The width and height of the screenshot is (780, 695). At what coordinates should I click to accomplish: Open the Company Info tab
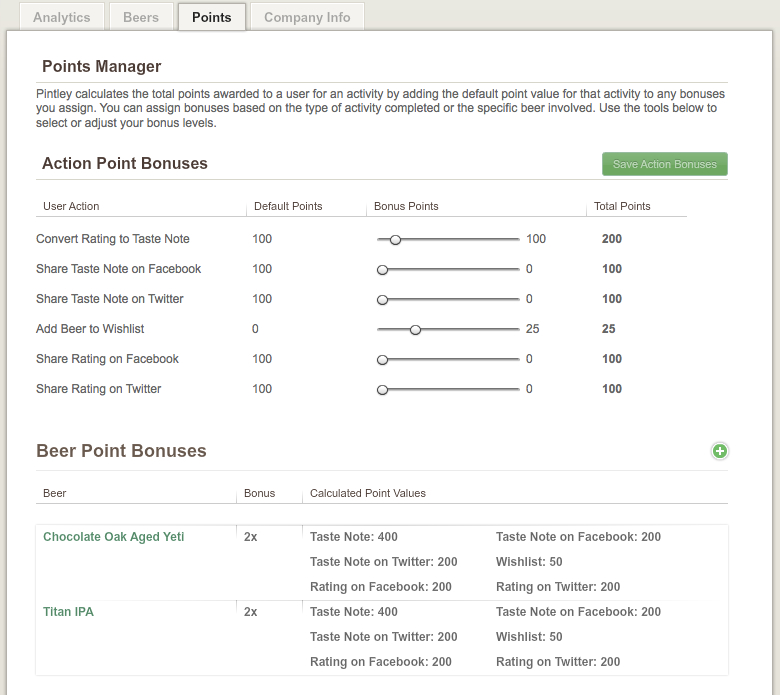click(x=307, y=17)
